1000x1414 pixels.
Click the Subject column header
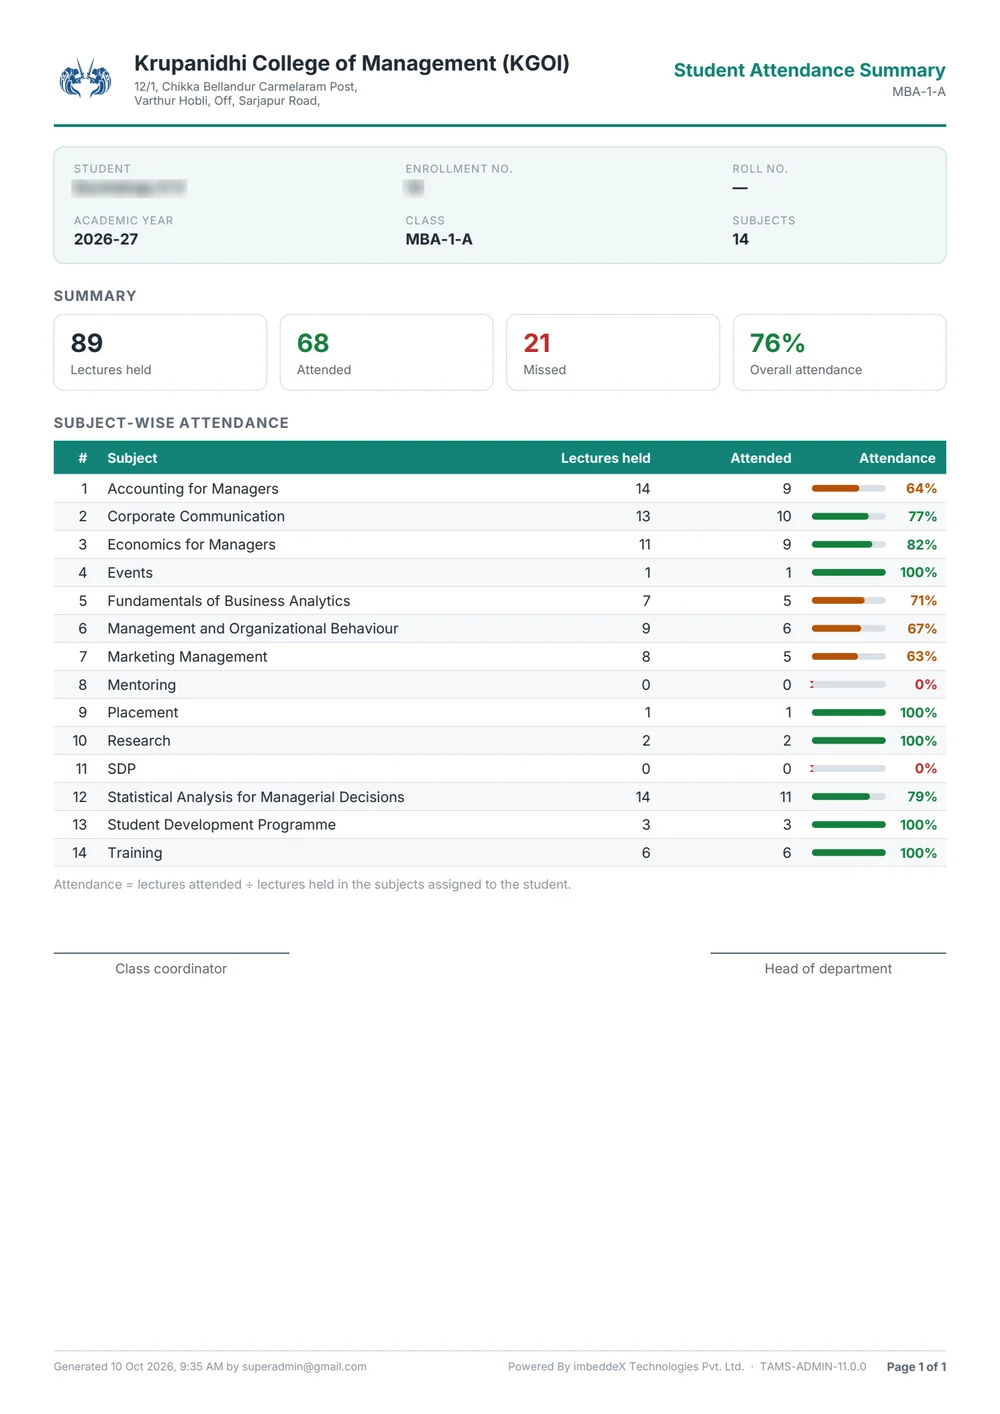tap(132, 458)
